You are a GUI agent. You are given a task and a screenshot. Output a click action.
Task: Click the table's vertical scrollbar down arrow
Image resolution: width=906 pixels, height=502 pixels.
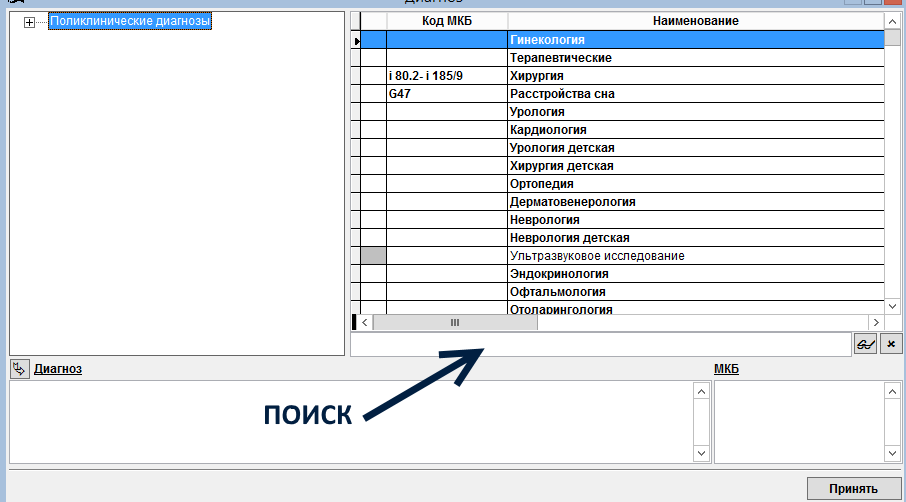(x=893, y=305)
